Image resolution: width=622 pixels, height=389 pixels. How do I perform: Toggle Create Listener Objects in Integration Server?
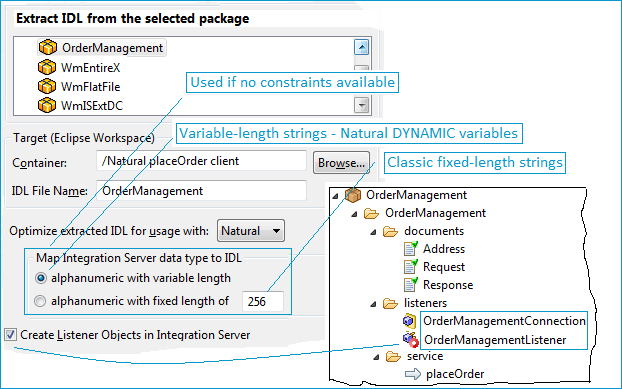(11, 335)
